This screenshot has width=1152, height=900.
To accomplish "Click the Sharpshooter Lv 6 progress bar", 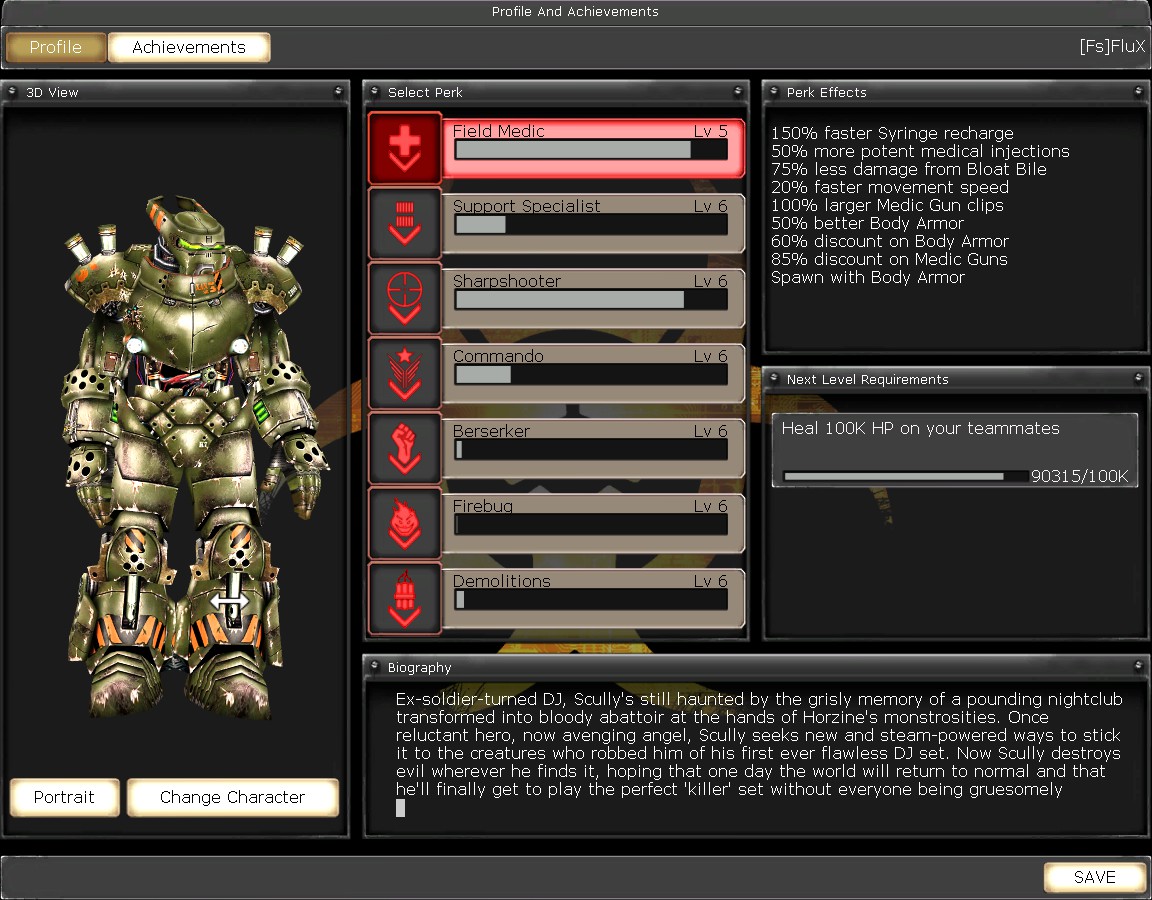I will coord(590,300).
